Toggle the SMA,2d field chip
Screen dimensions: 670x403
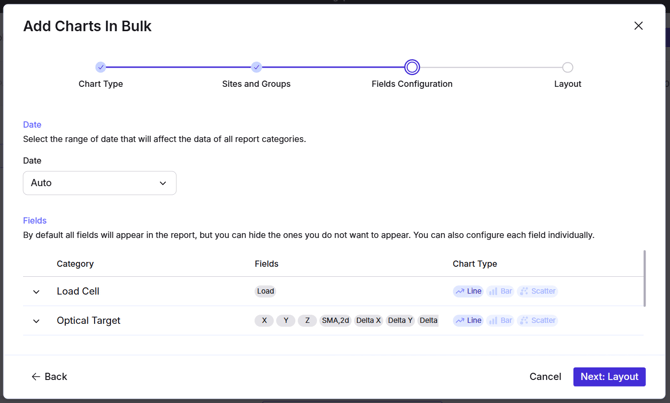[x=335, y=321]
